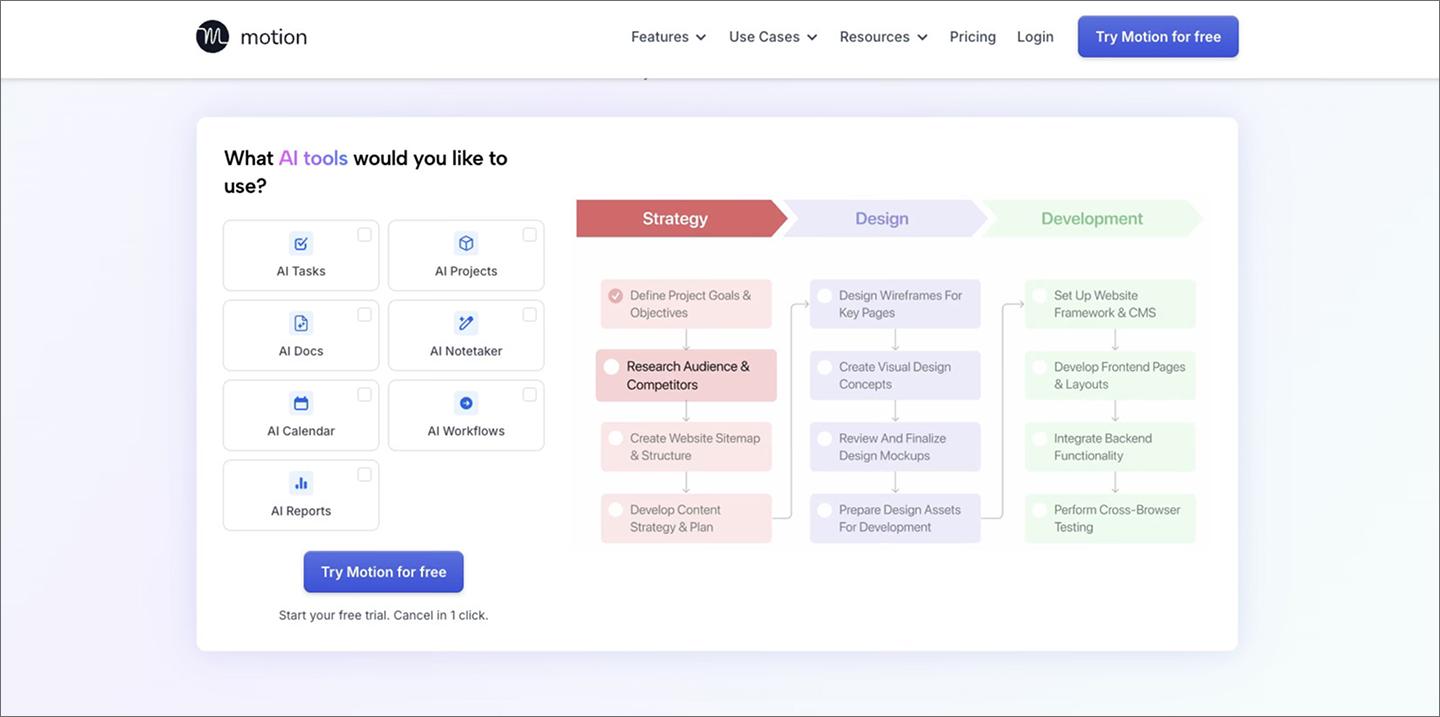Click the Motion logo in the header

point(251,36)
